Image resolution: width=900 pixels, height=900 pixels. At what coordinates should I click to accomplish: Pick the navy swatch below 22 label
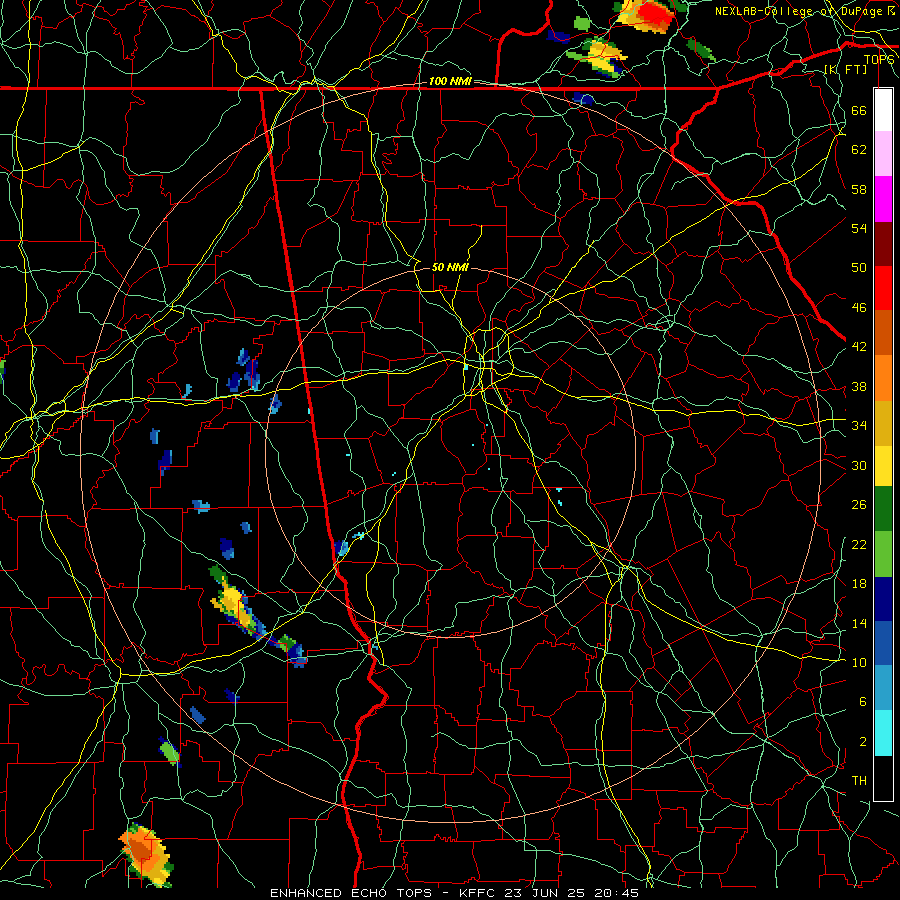pyautogui.click(x=883, y=599)
